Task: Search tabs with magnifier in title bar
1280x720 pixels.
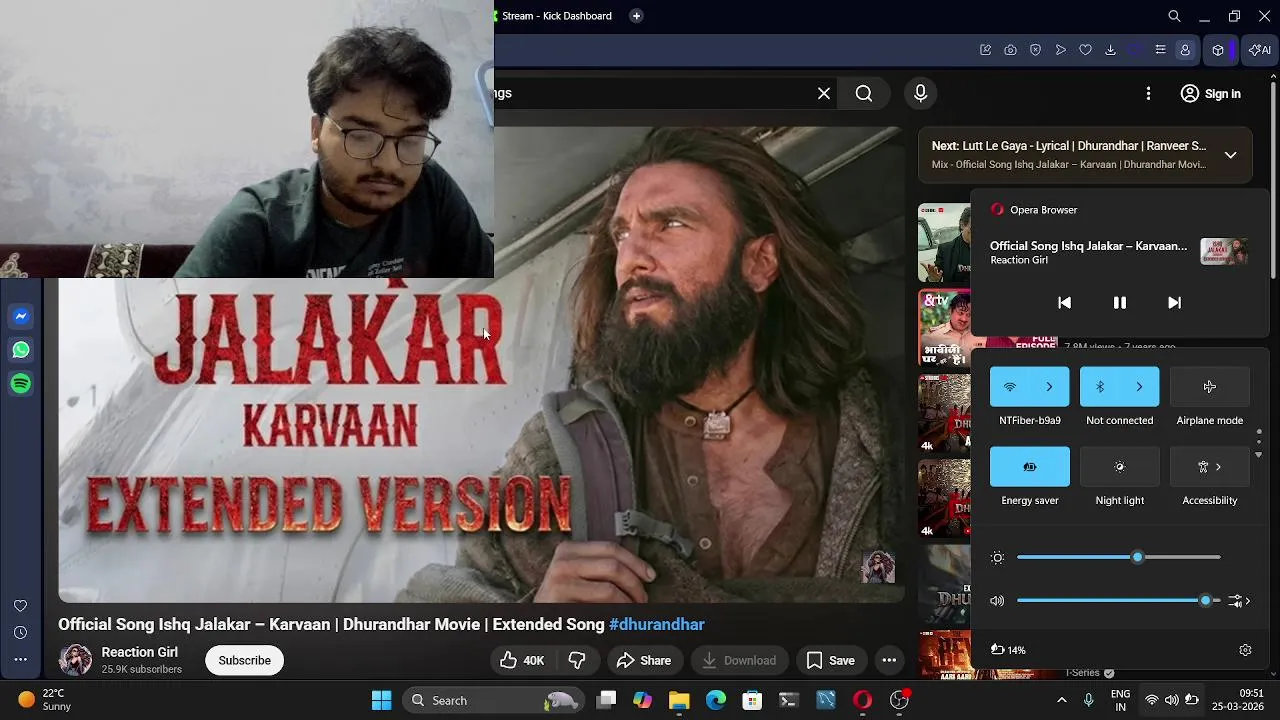Action: click(x=1175, y=16)
